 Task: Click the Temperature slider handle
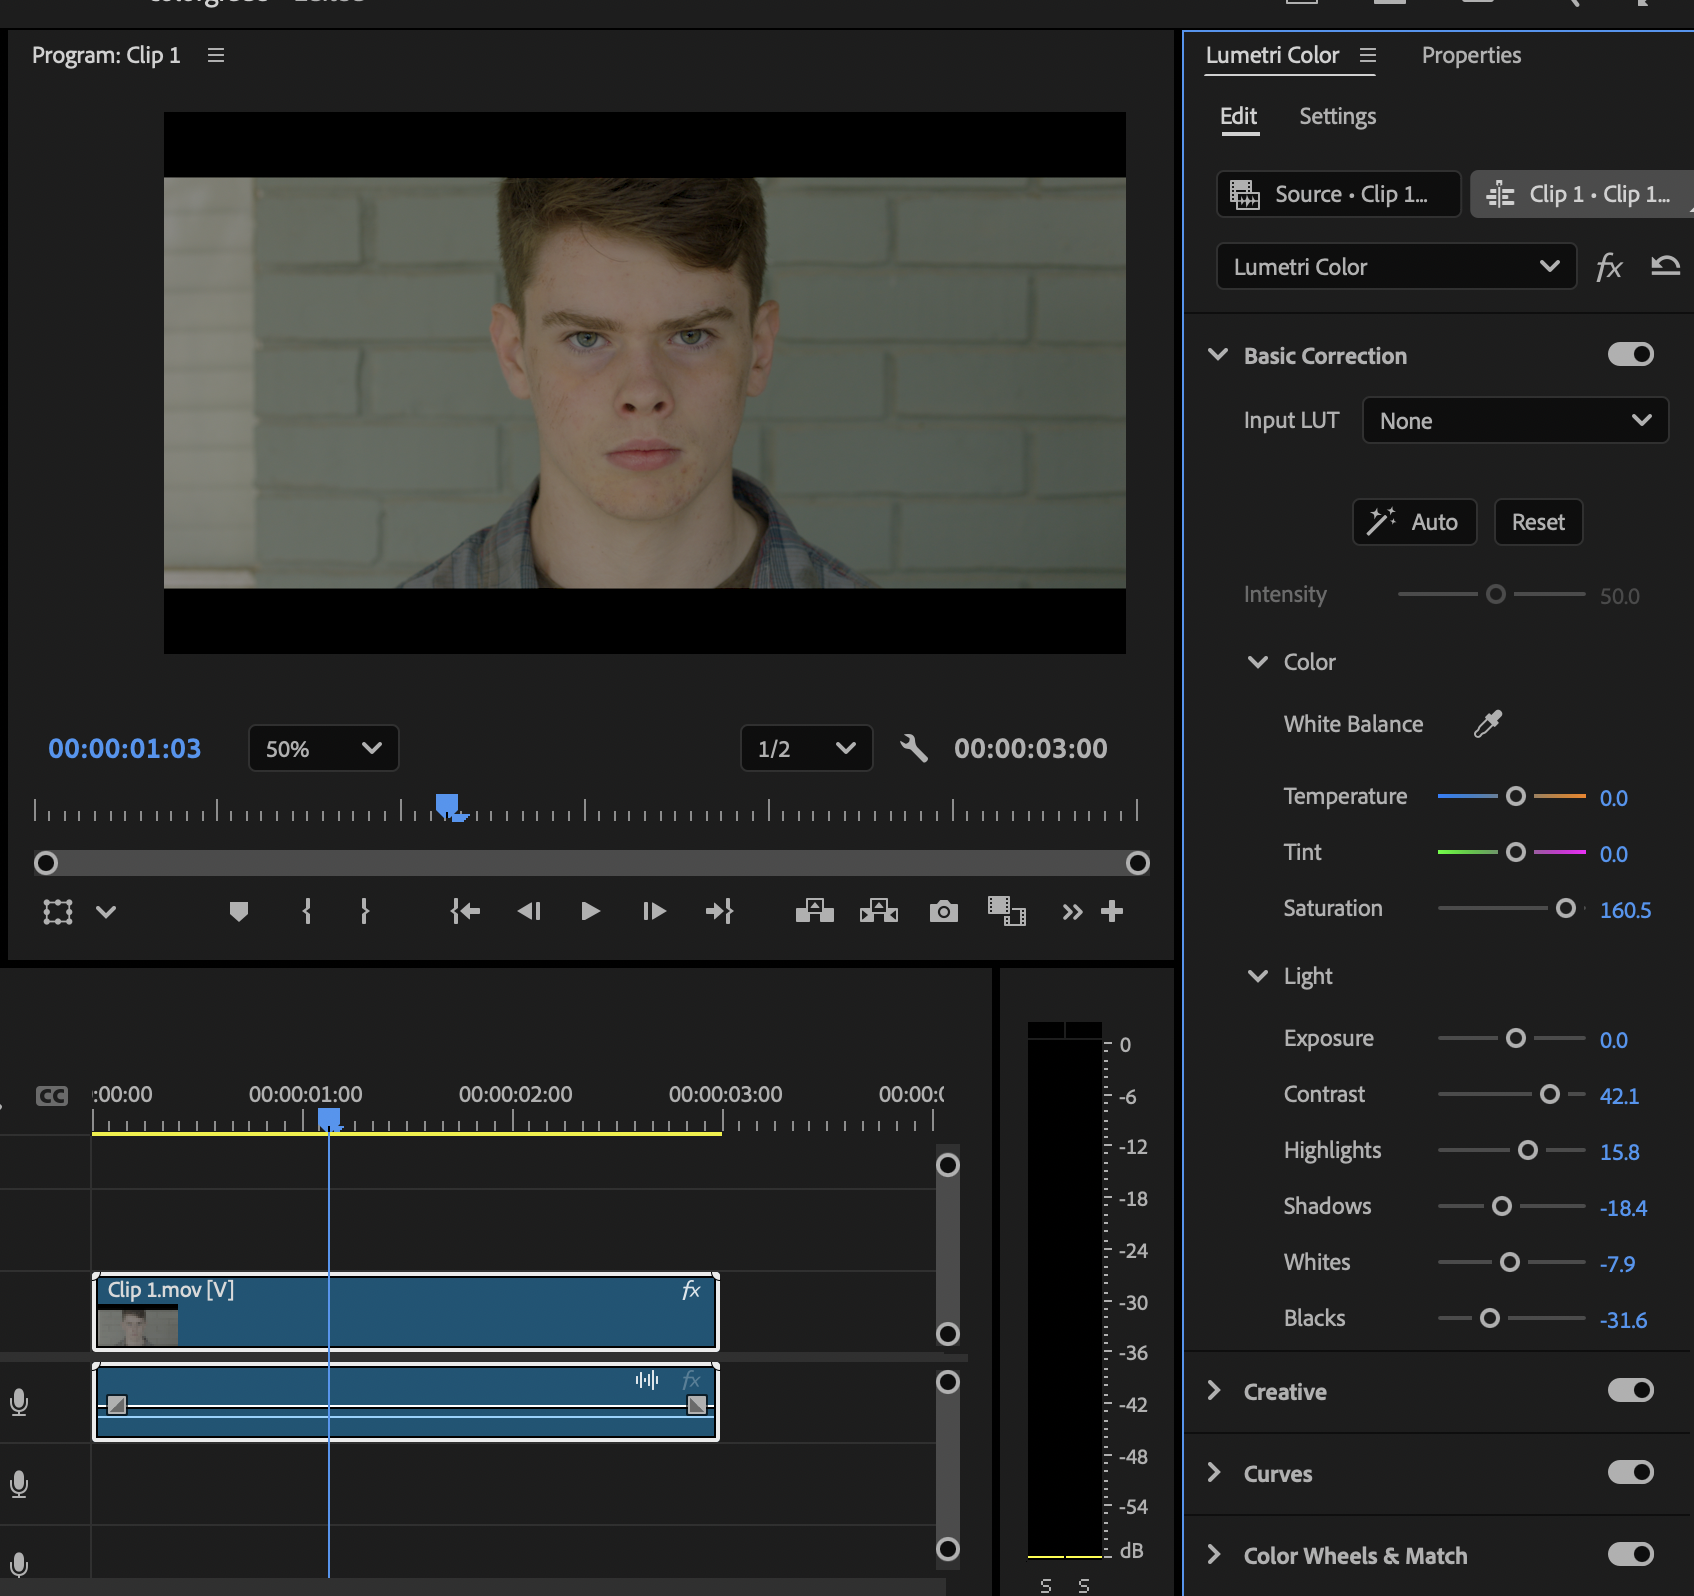coord(1516,796)
